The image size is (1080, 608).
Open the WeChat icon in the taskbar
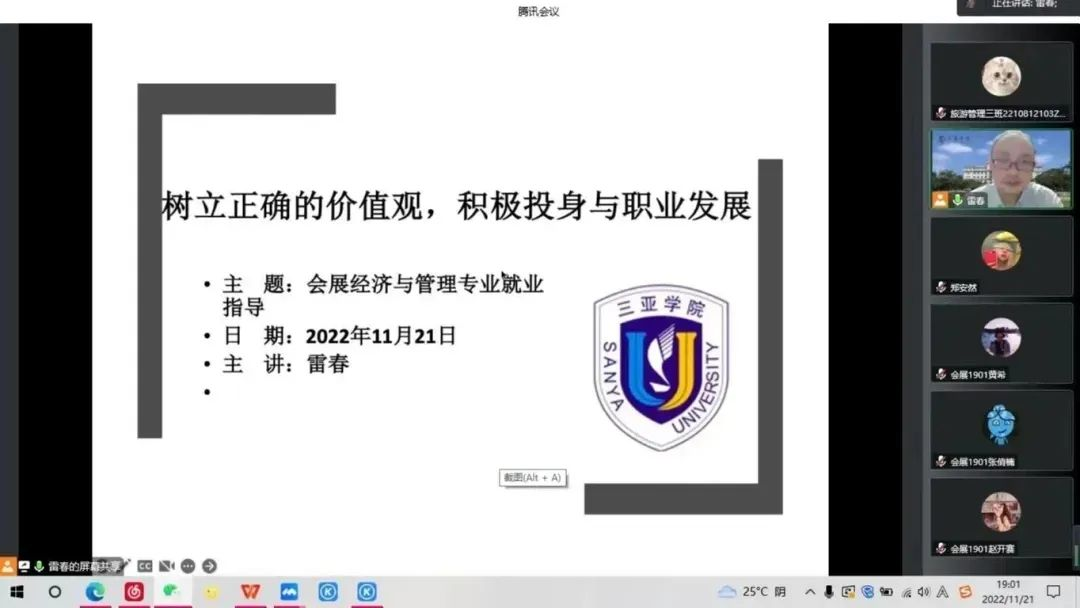172,592
